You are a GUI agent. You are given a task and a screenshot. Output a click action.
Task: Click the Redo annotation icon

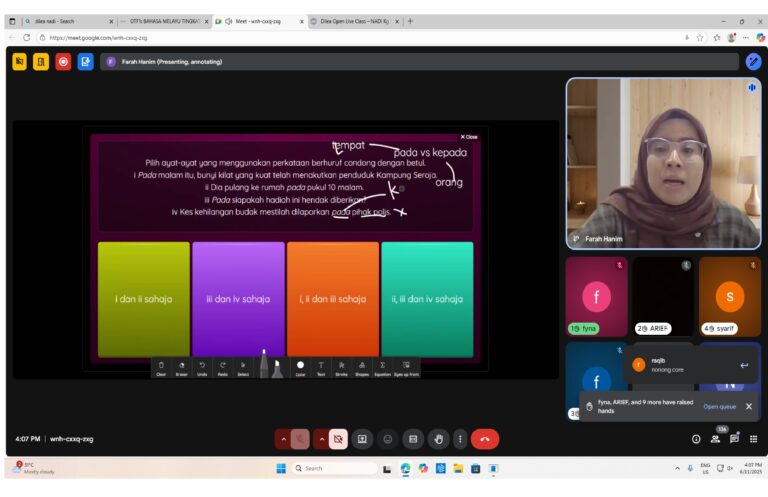tap(222, 367)
